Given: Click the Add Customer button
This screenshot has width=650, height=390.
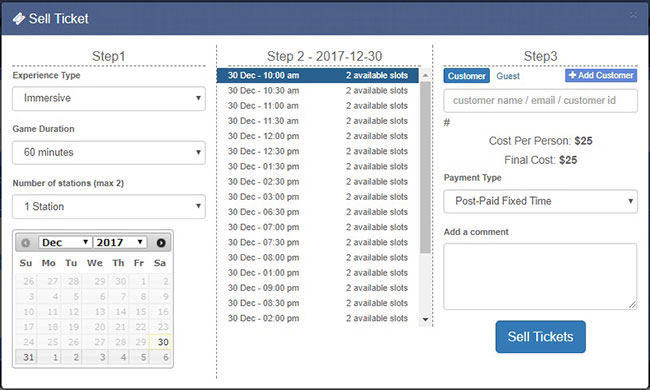Looking at the screenshot, I should point(601,75).
